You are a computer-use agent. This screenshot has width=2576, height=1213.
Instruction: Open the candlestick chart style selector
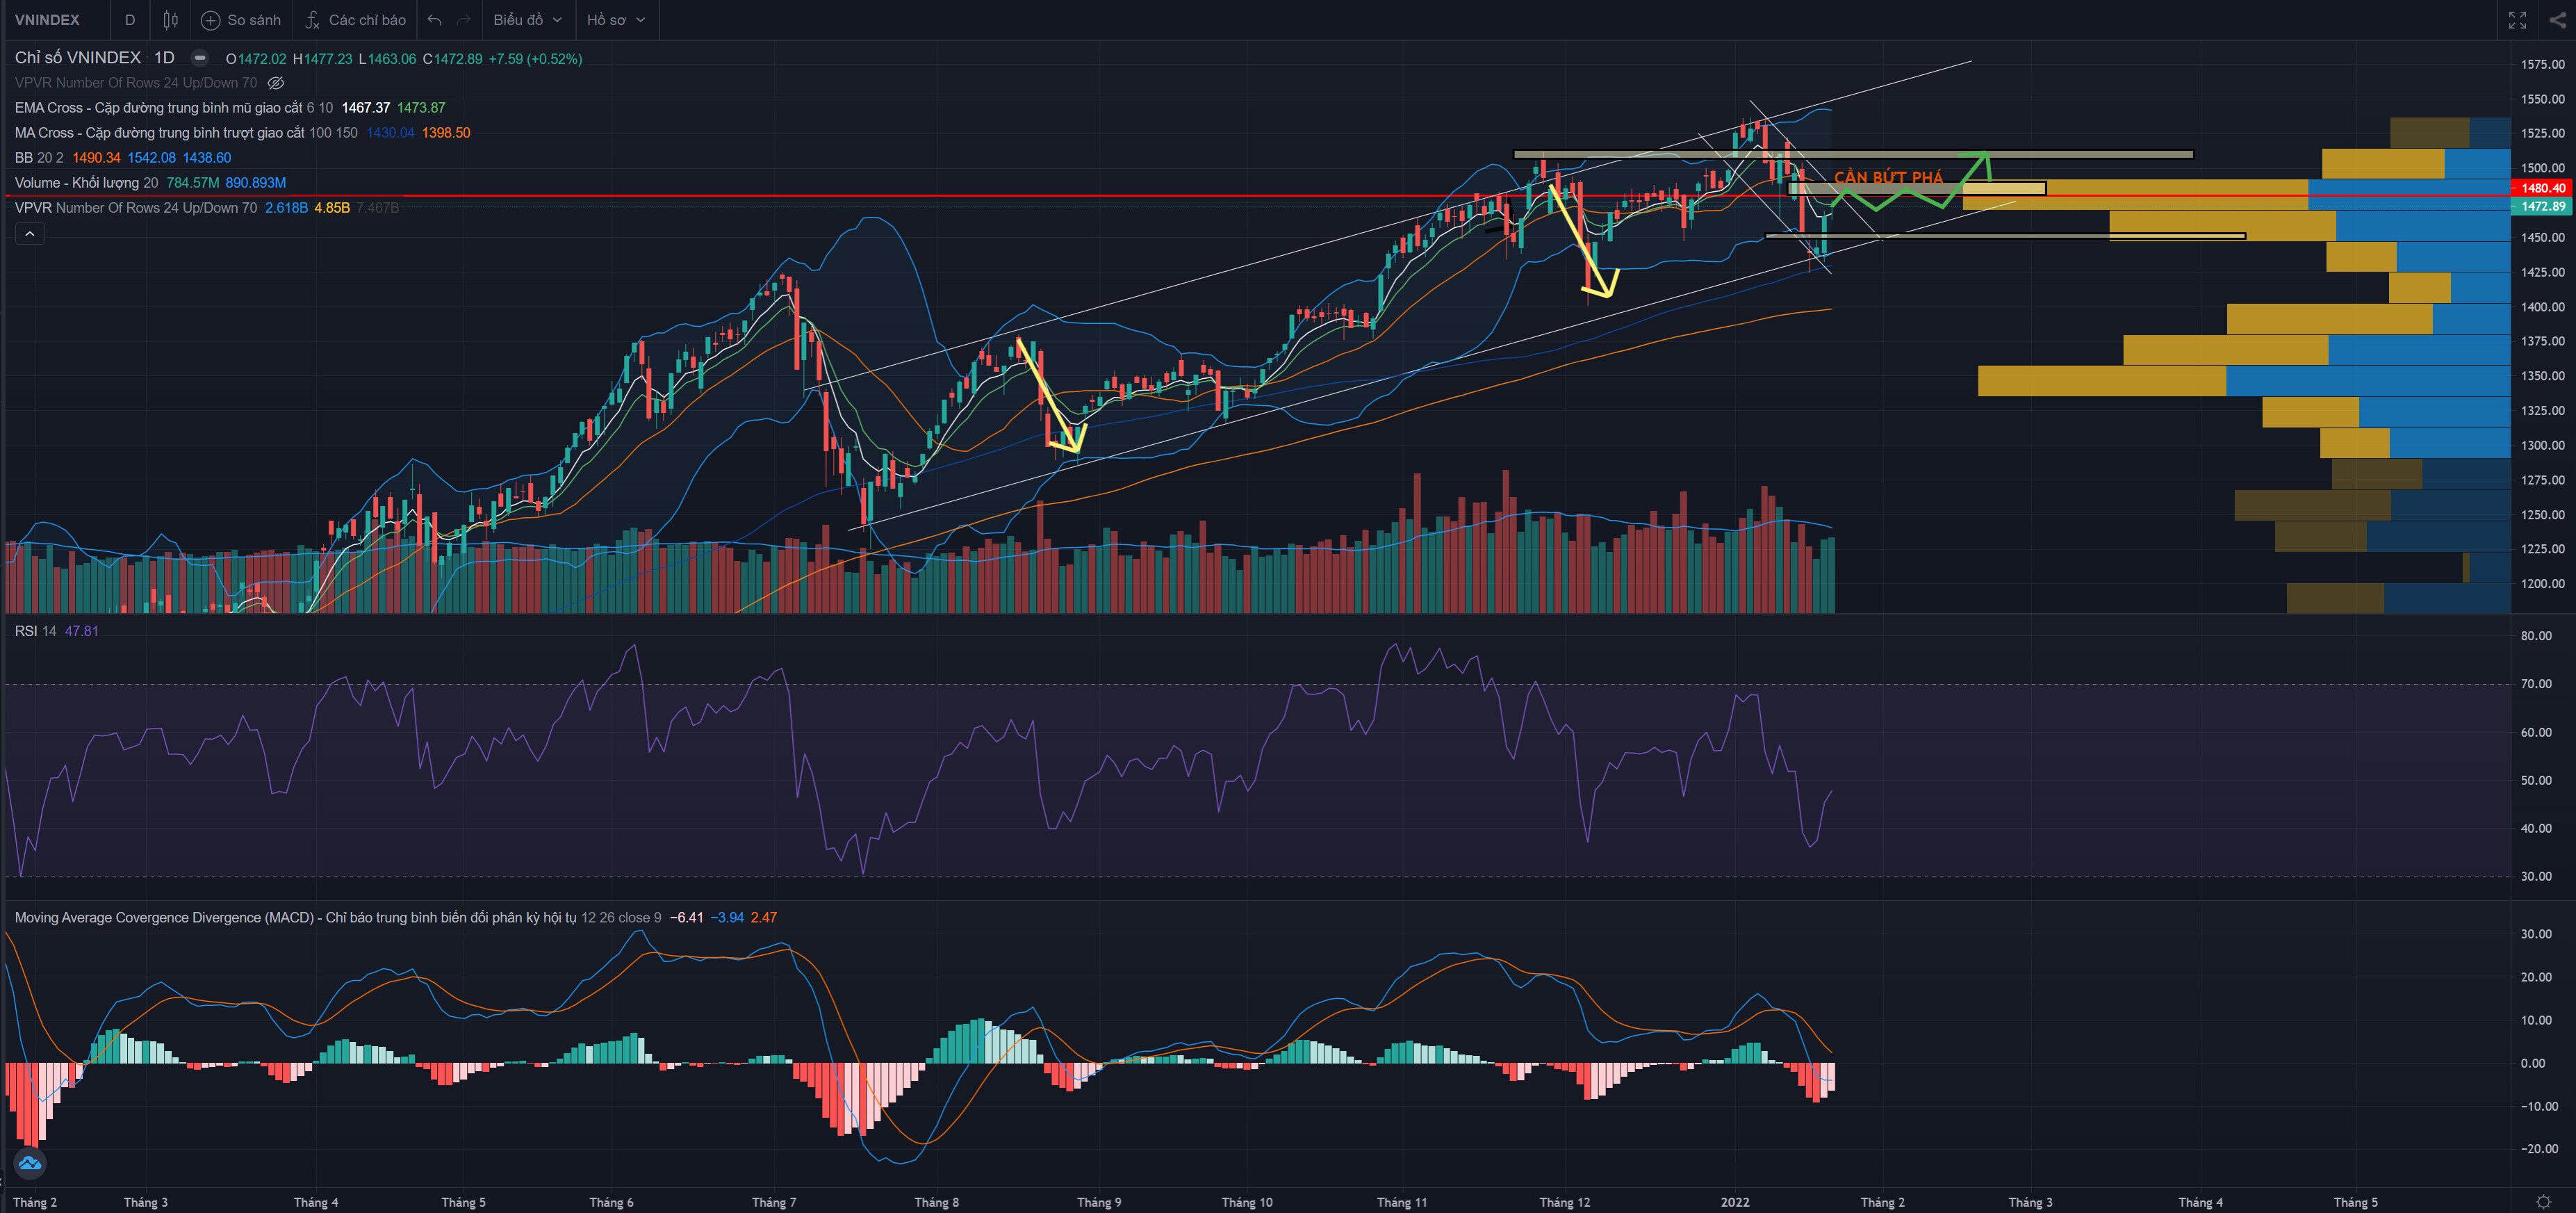tap(171, 19)
